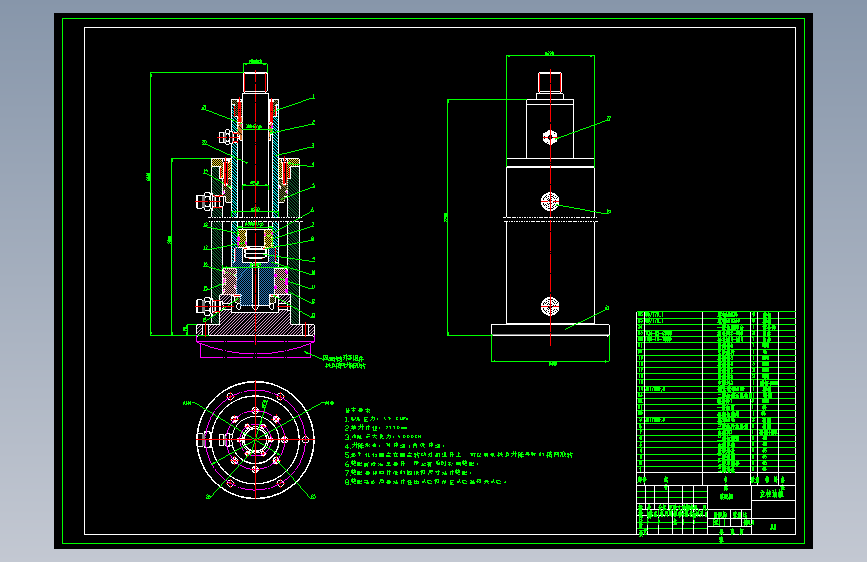867x562 pixels.
Task: Select the middle port circle on side view
Action: click(550, 201)
